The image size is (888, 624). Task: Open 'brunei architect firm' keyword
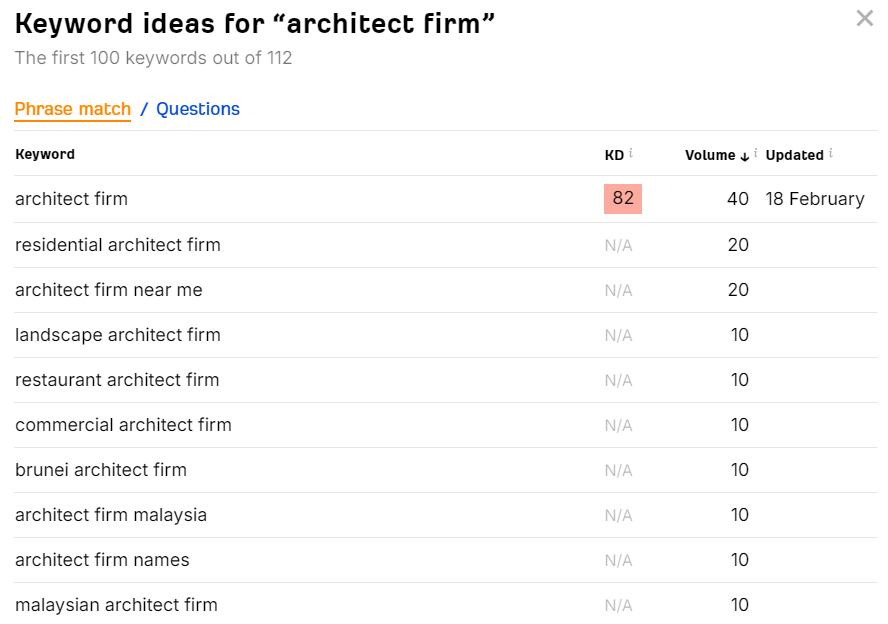101,469
